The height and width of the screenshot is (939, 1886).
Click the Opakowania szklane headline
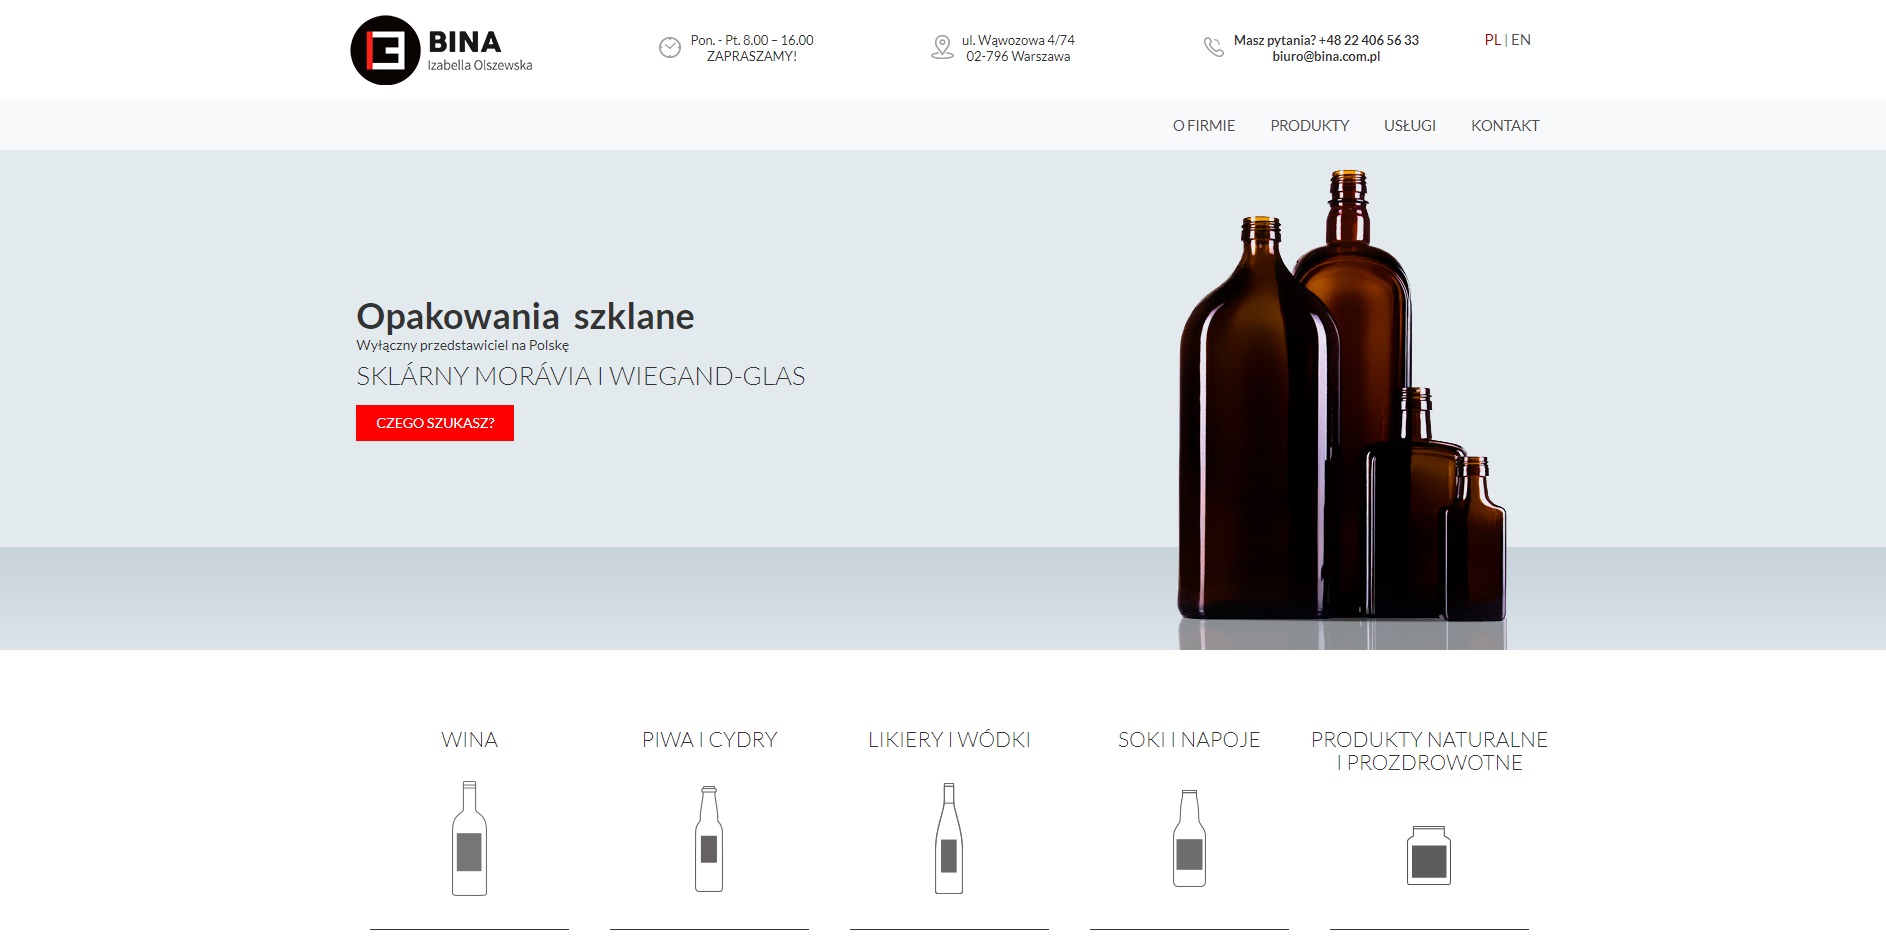(x=525, y=316)
